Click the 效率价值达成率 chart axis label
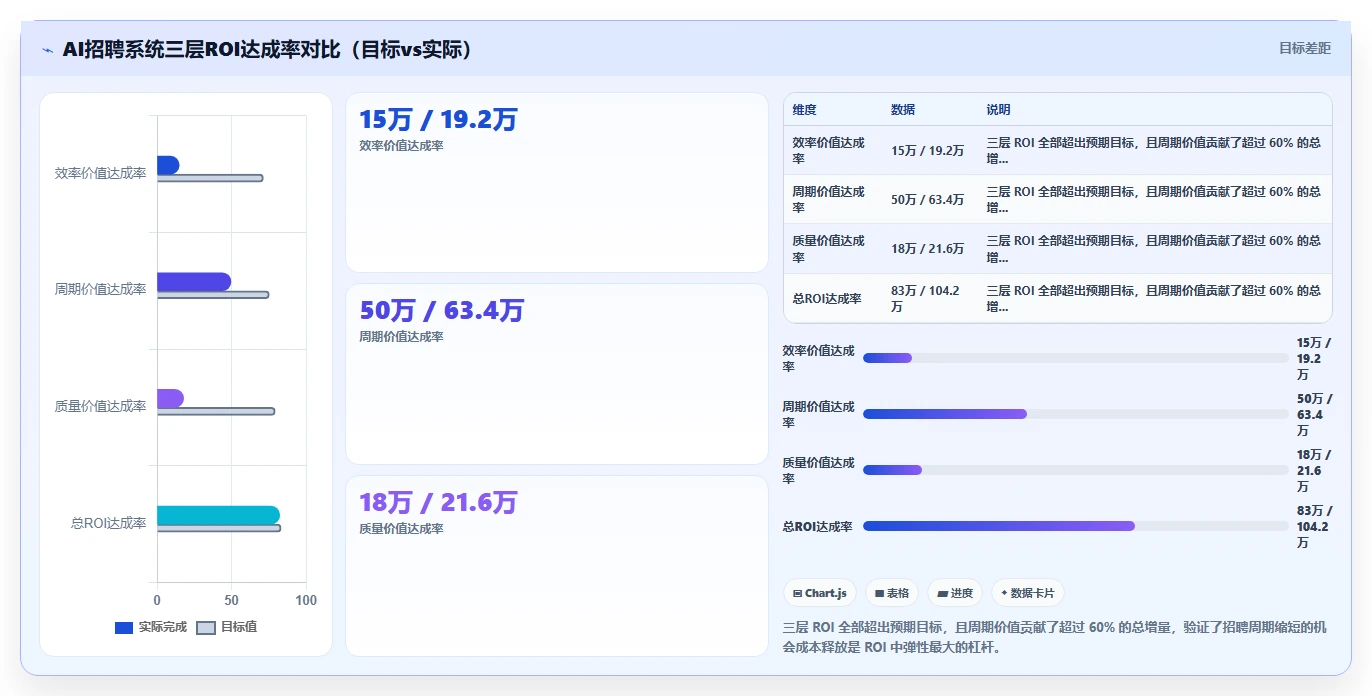Image resolution: width=1372 pixels, height=696 pixels. point(100,173)
